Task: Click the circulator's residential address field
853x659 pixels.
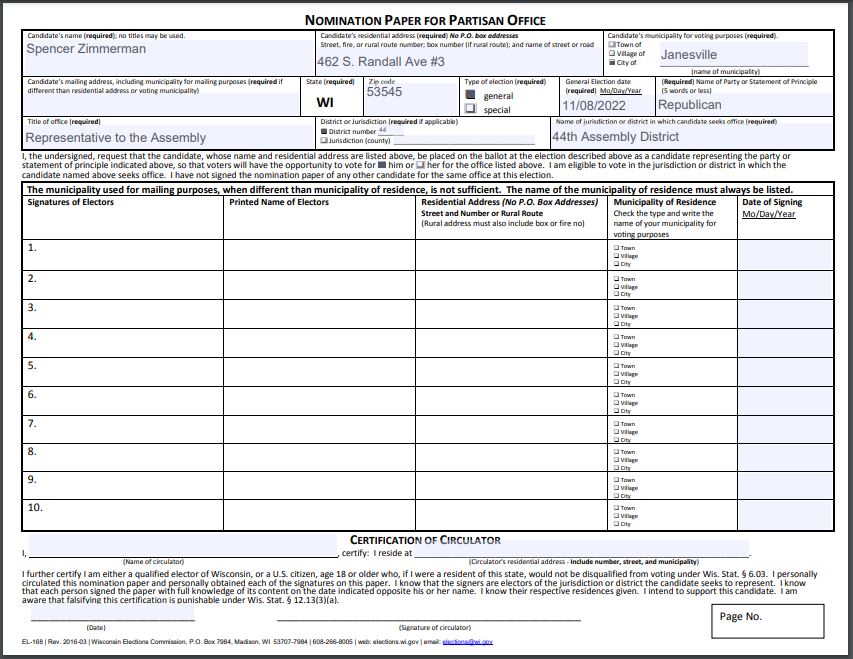Action: click(581, 549)
